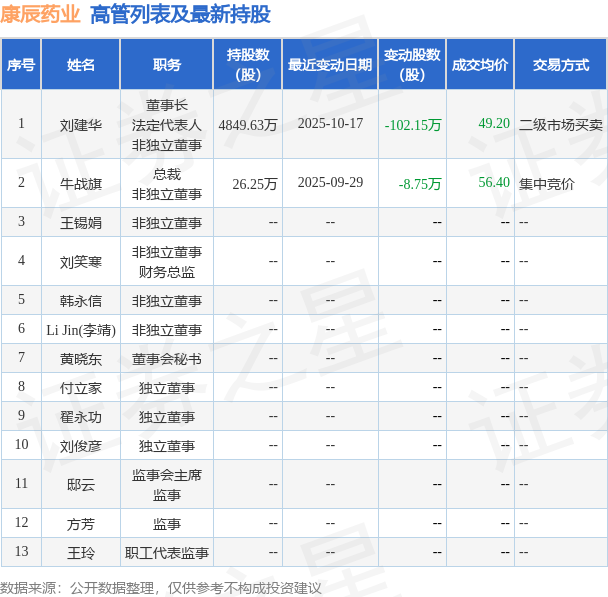Select the name 韩永信
Viewport: 608px width, 597px height.
81,301
